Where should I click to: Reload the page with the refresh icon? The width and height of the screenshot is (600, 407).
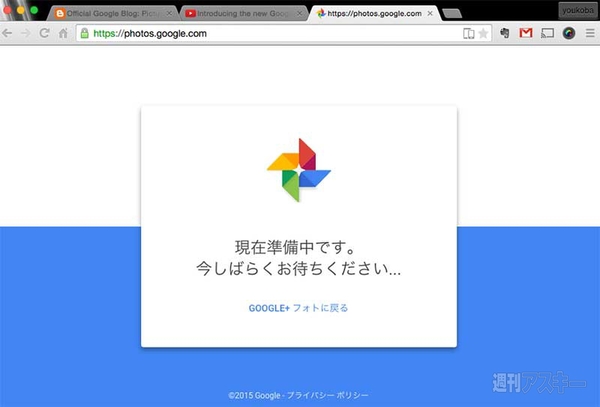pyautogui.click(x=44, y=33)
